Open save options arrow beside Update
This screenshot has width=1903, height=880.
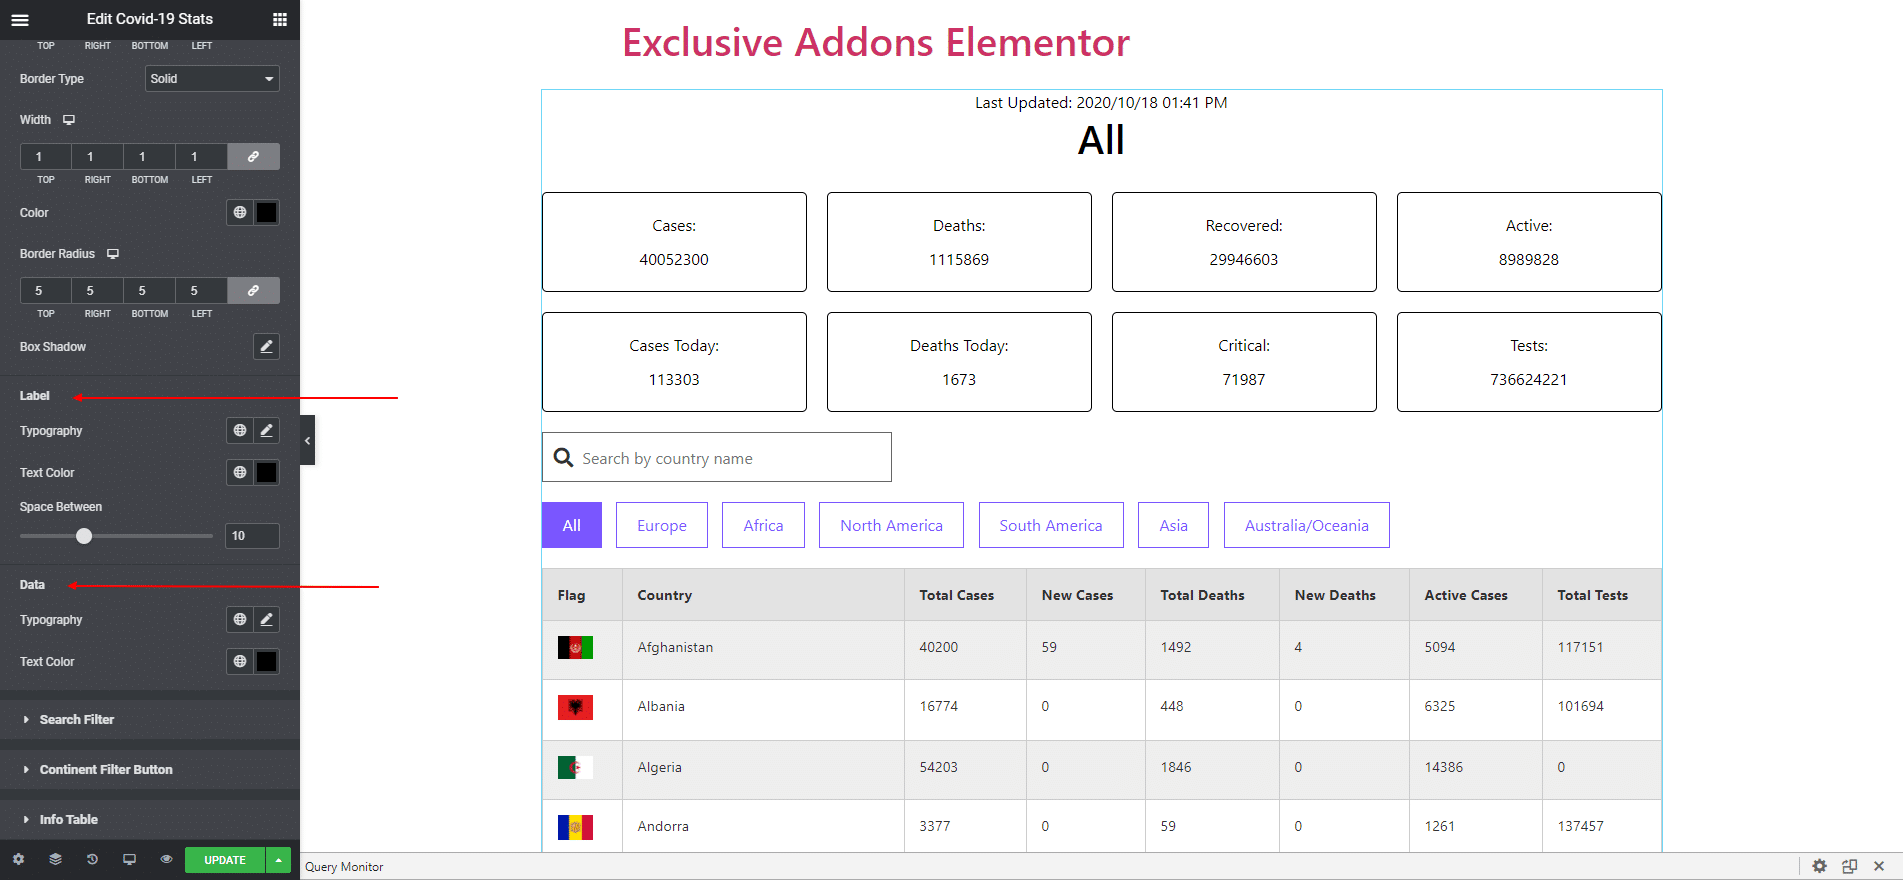pos(278,860)
